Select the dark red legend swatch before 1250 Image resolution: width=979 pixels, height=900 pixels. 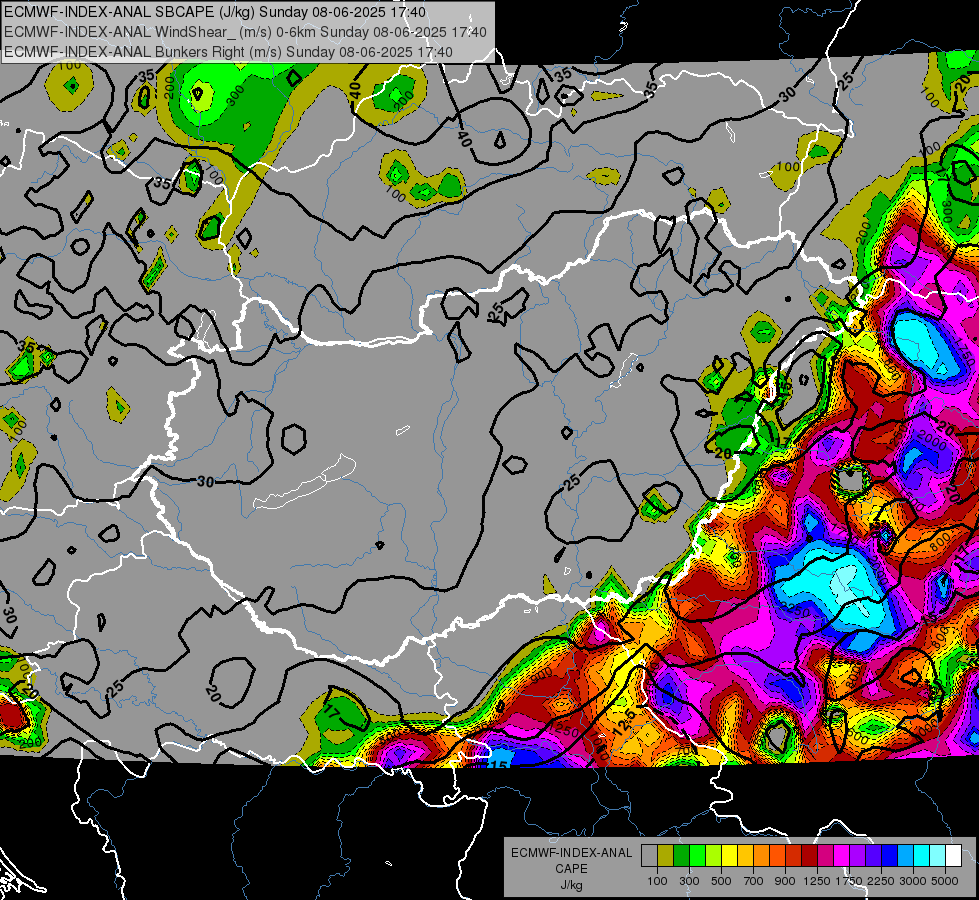809,856
